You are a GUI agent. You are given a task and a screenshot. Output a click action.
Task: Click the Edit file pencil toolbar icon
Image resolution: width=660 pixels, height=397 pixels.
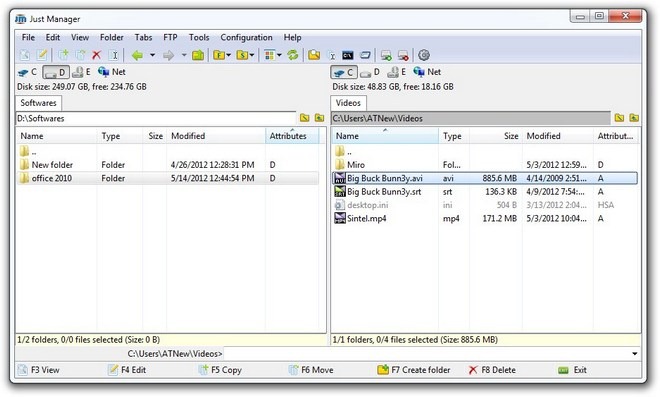pyautogui.click(x=42, y=55)
